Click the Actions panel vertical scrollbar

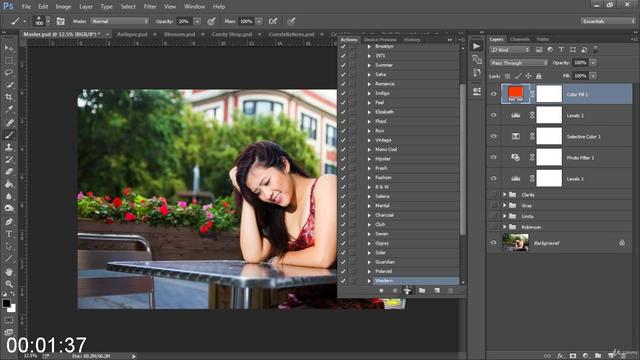pyautogui.click(x=462, y=159)
